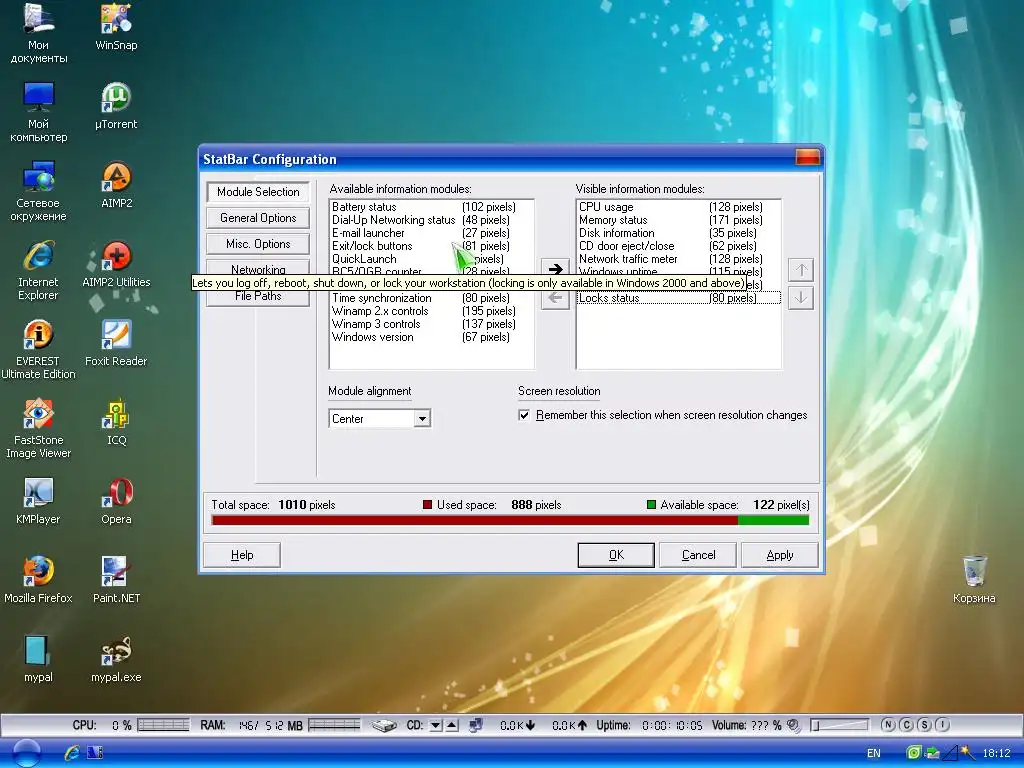Viewport: 1024px width, 768px height.
Task: Select the Paint.NET desktop shortcut
Action: point(116,579)
